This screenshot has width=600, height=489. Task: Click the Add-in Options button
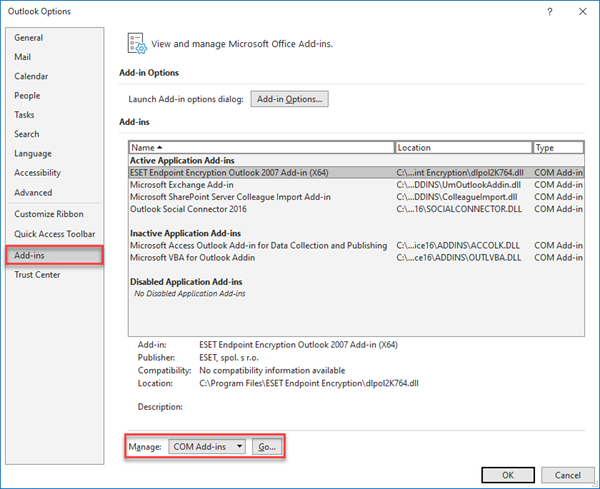(289, 99)
